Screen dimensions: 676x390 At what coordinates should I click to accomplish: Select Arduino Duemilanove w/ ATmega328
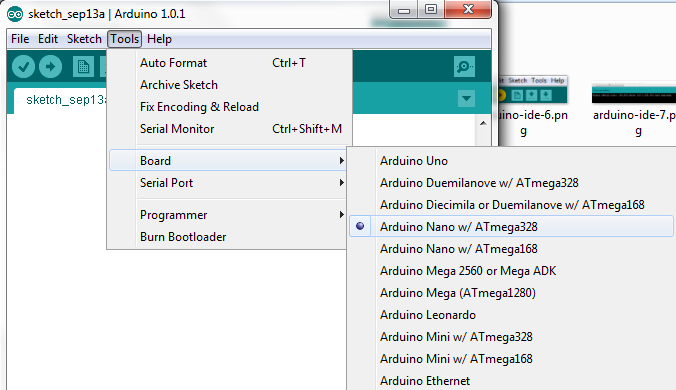point(511,183)
